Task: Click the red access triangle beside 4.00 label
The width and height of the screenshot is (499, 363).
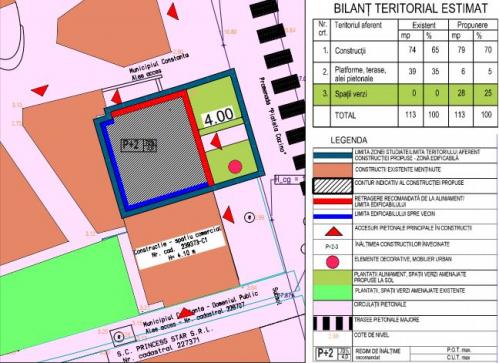Action: [217, 141]
